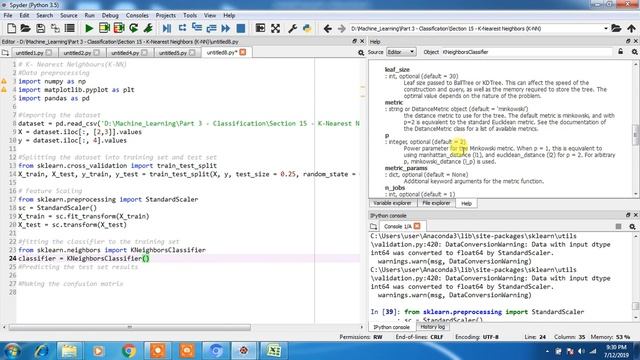Image resolution: width=640 pixels, height=360 pixels.
Task: Open the Search menu
Action: [44, 15]
